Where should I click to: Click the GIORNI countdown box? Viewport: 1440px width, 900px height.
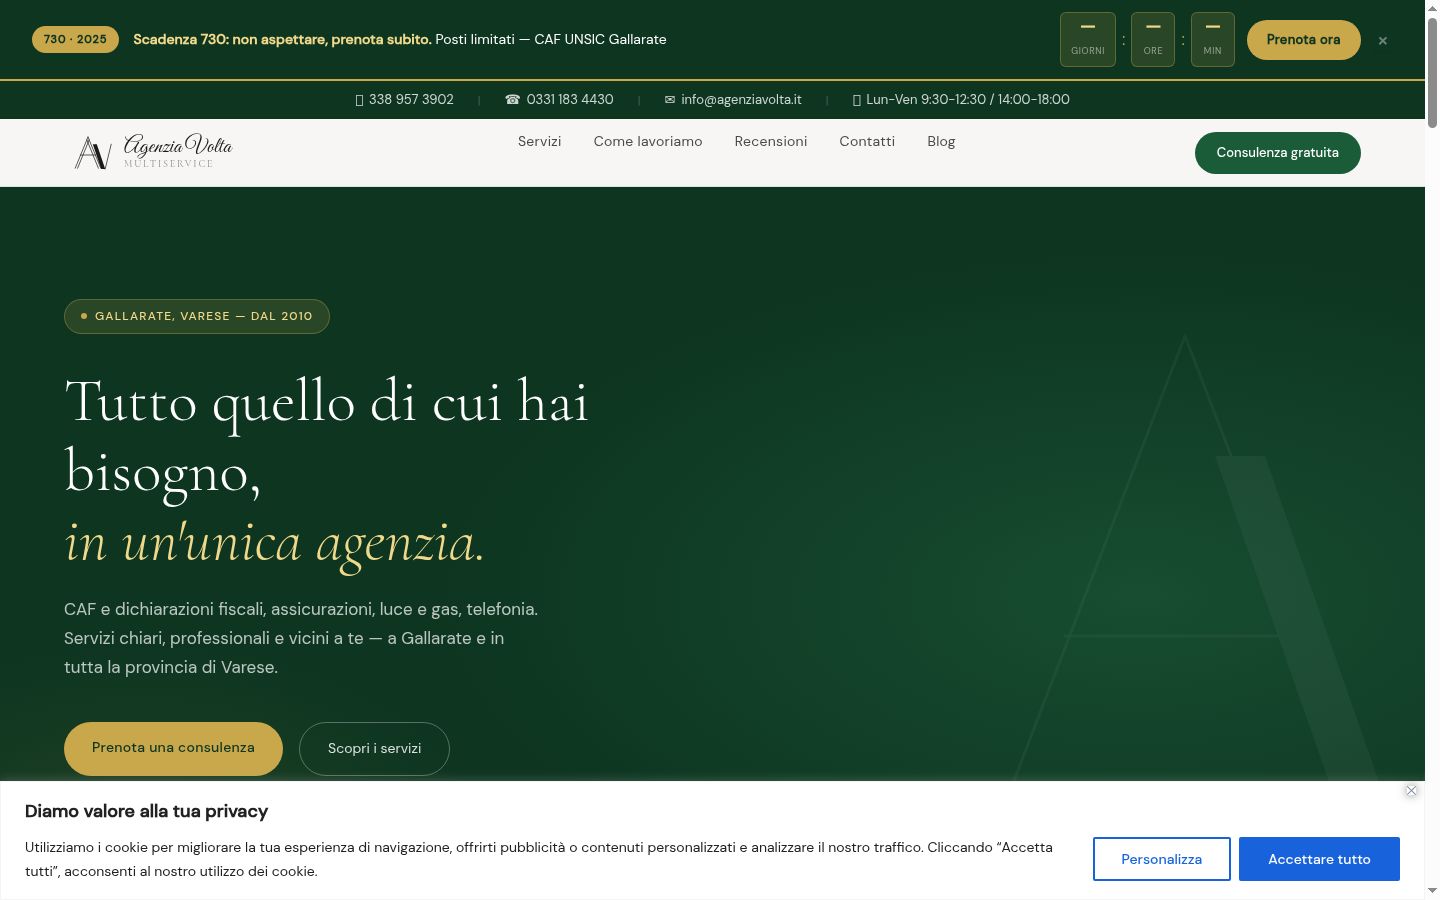(x=1088, y=40)
